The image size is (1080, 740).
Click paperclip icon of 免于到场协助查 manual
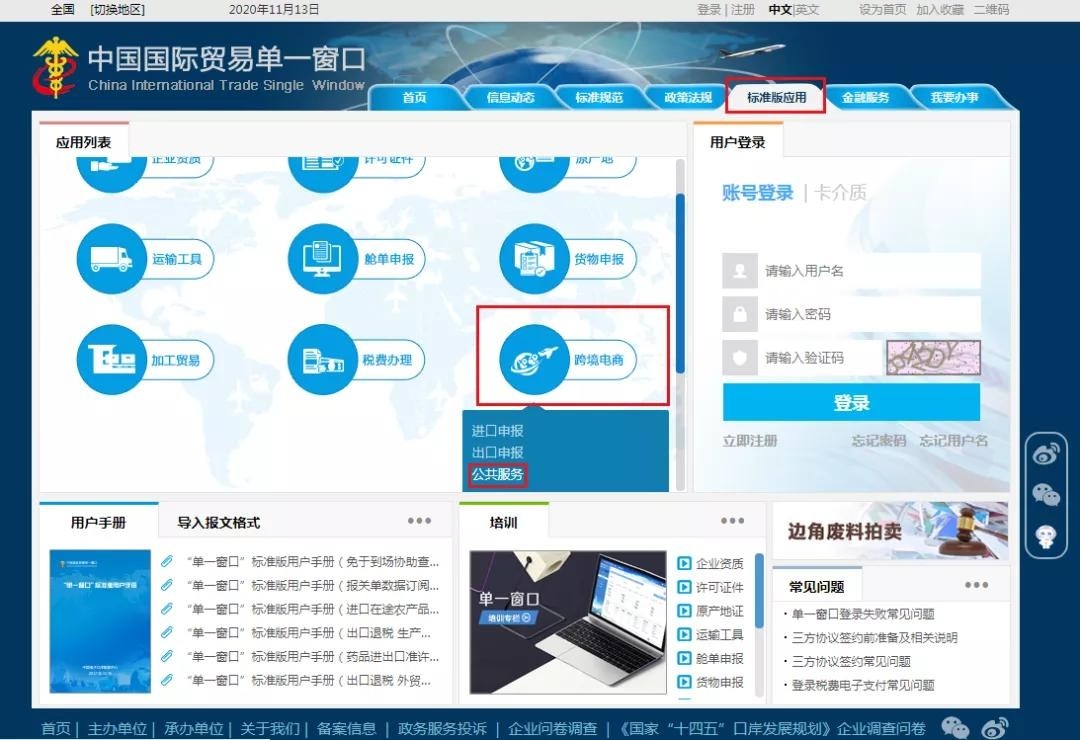(167, 562)
